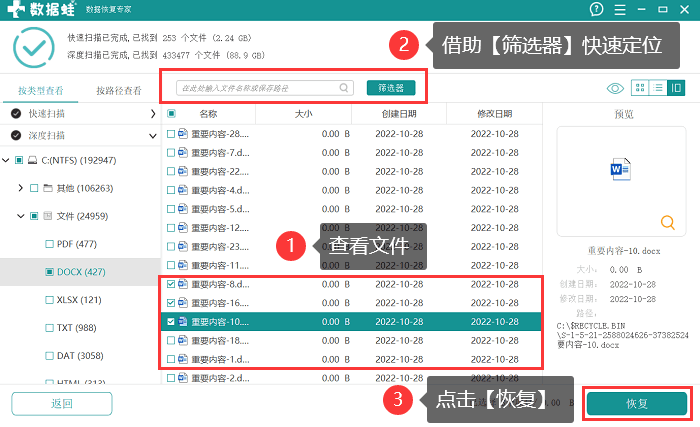The height and width of the screenshot is (427, 700).
Task: Click the C:(NTFS) drive icon
Action: pyautogui.click(x=33, y=160)
